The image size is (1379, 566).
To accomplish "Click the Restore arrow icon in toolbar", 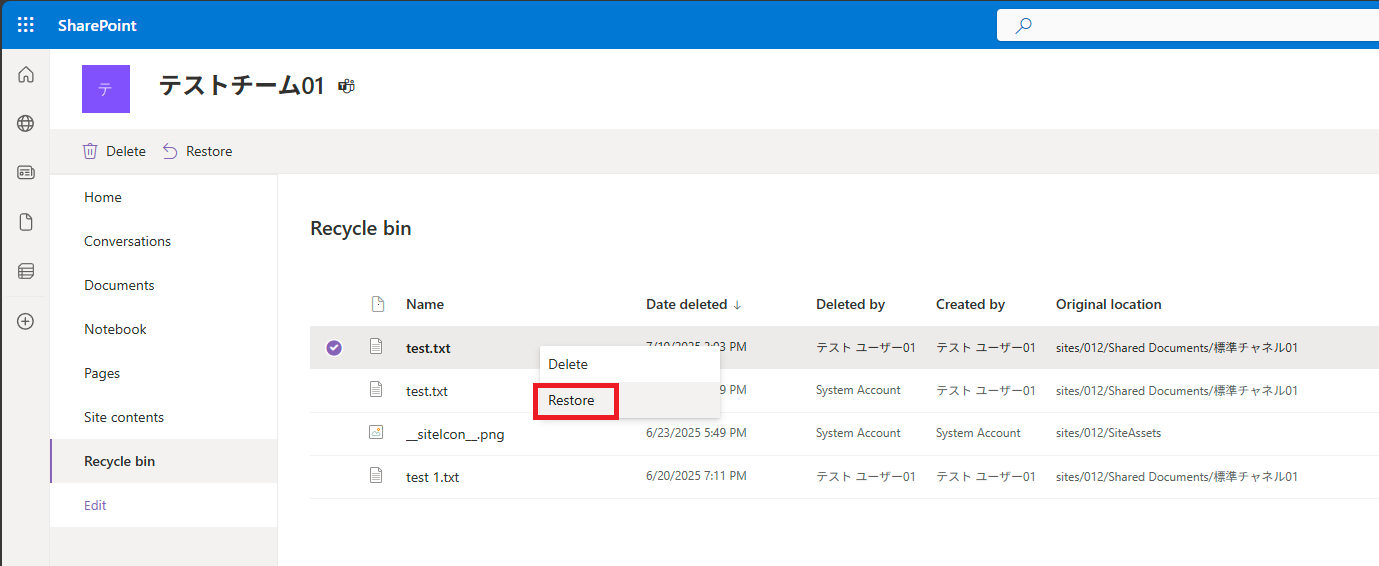I will pos(170,151).
